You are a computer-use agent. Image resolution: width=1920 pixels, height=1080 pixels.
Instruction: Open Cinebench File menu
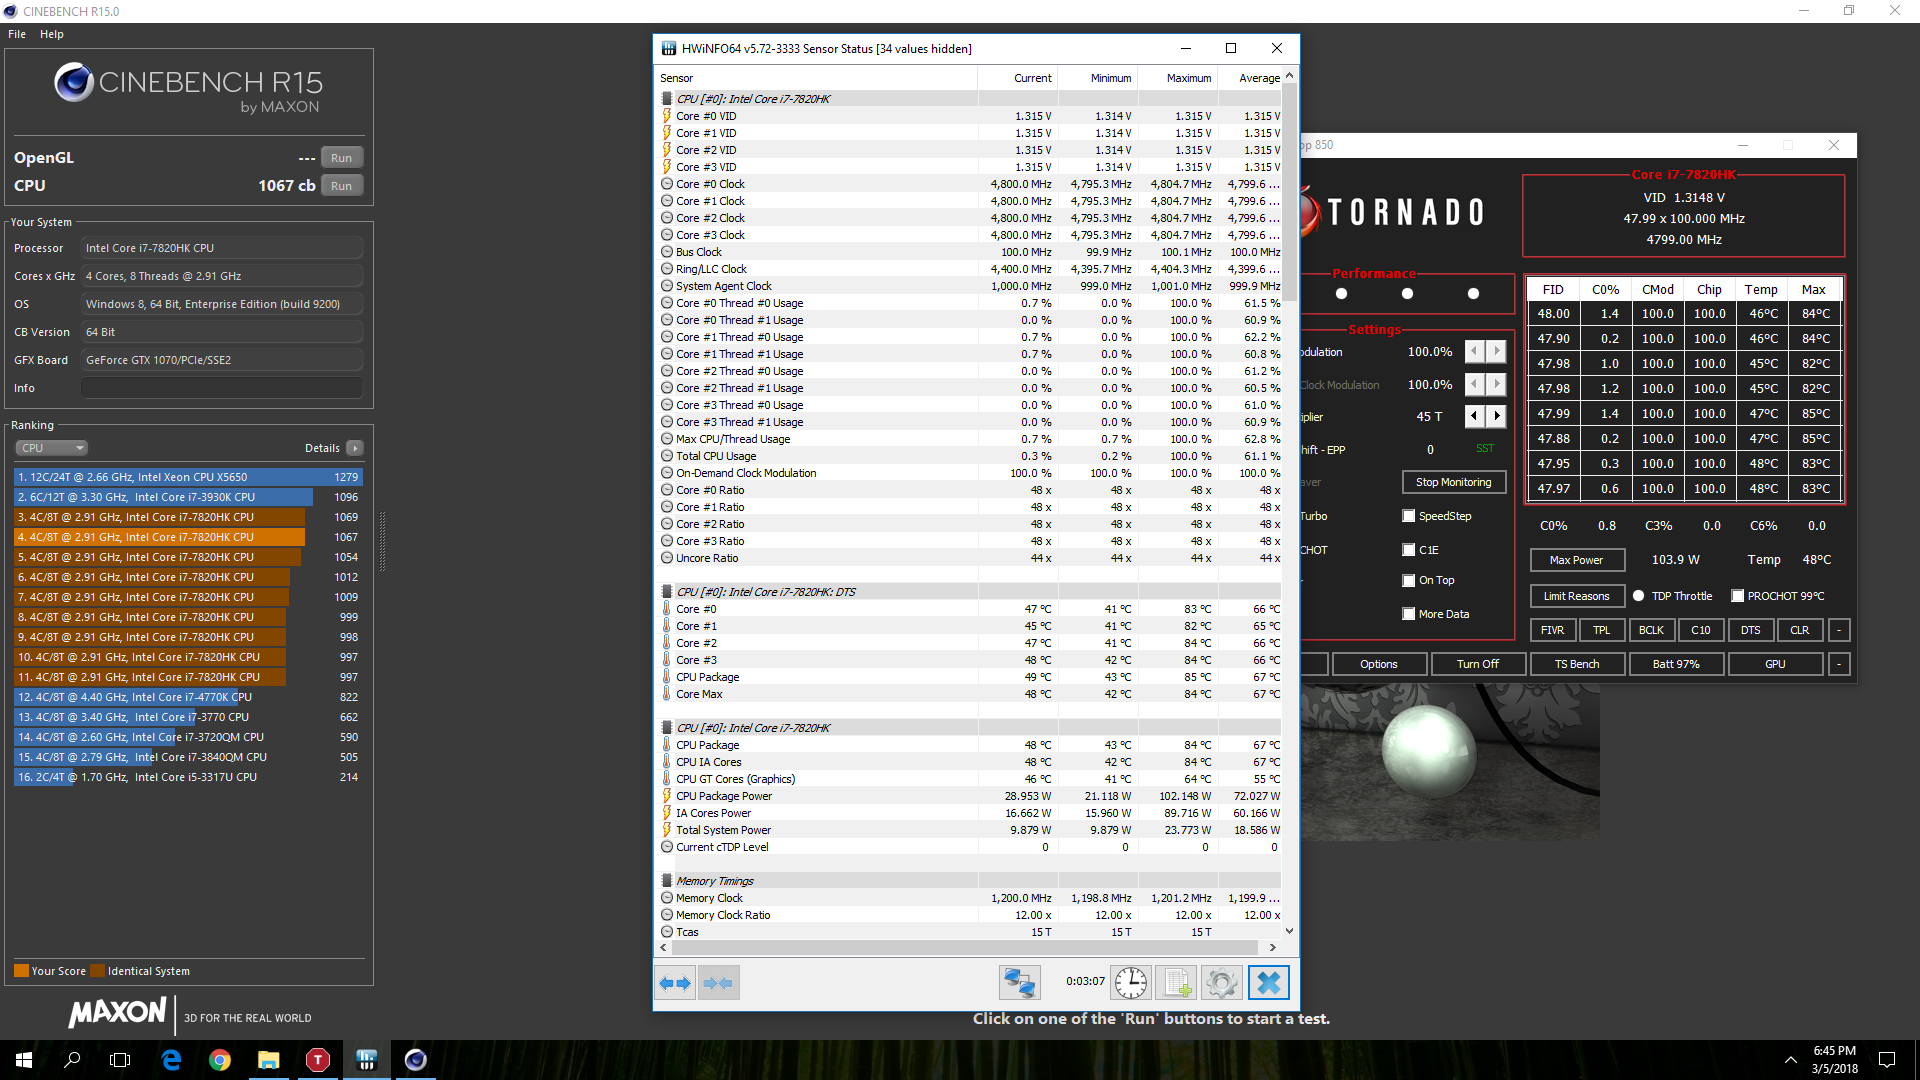(x=17, y=34)
